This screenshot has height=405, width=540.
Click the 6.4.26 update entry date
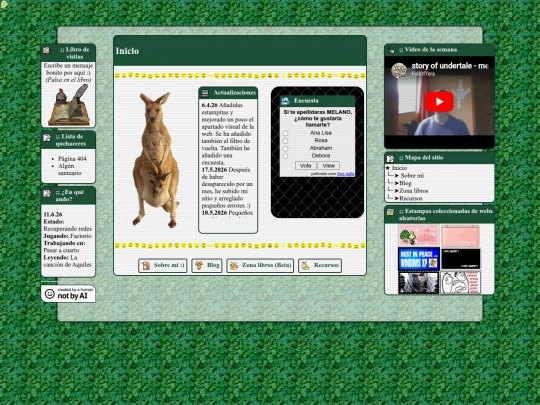209,105
